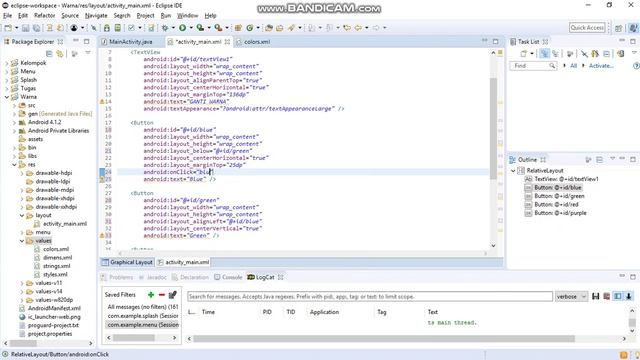Toggle Categorized view in Task List
The height and width of the screenshot is (360, 640).
(x=544, y=53)
